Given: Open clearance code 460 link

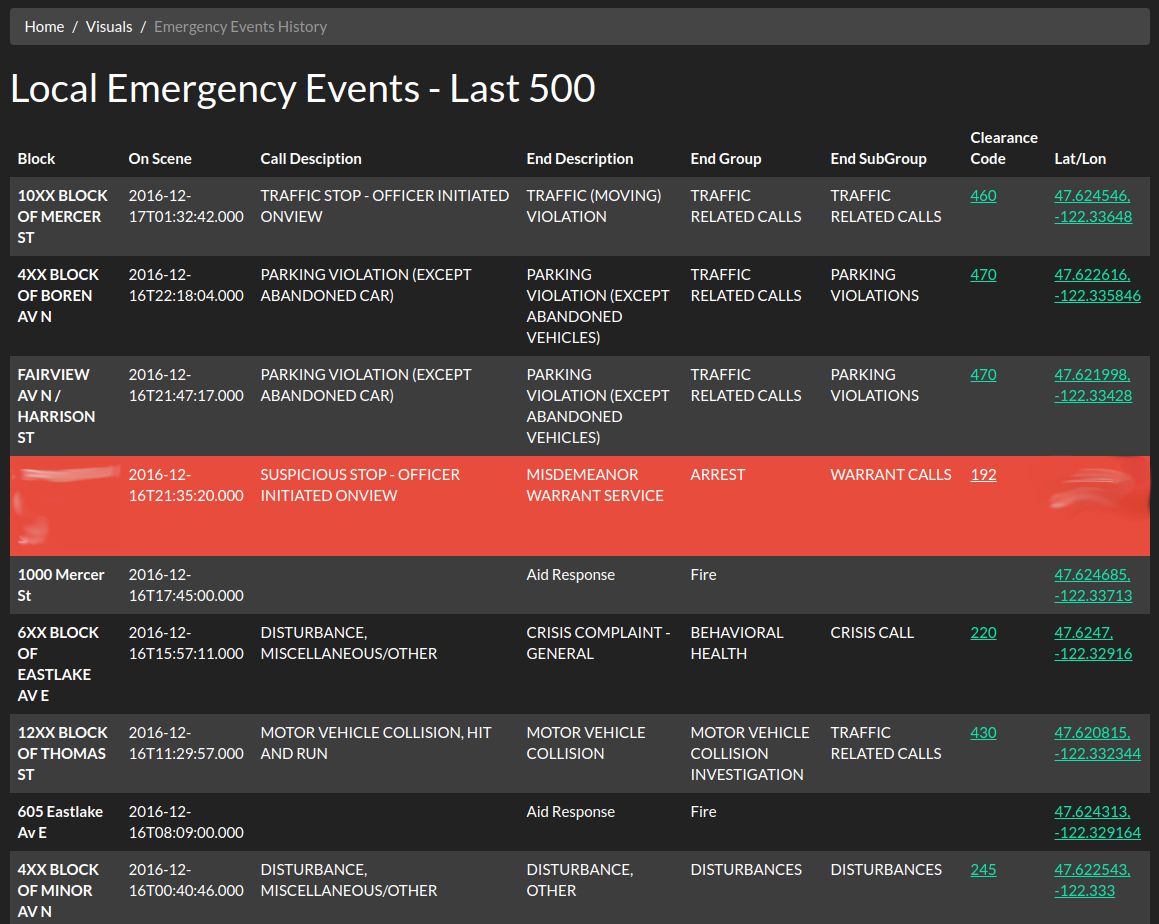Looking at the screenshot, I should click(983, 196).
